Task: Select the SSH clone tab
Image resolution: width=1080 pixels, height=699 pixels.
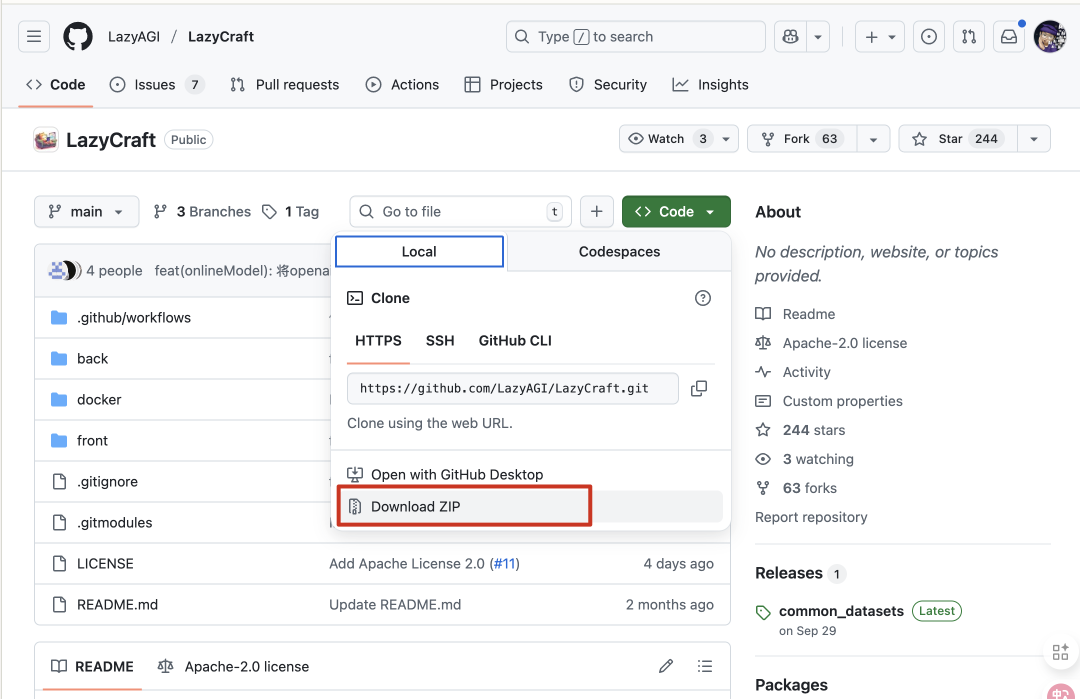Action: [x=440, y=341]
